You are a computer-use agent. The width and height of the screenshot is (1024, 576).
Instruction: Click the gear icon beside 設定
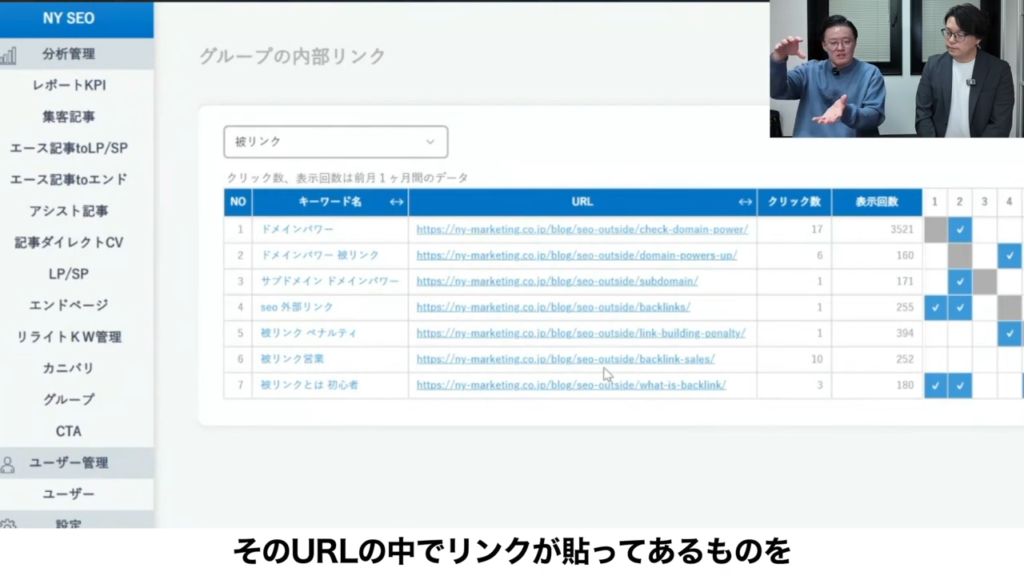[8, 524]
